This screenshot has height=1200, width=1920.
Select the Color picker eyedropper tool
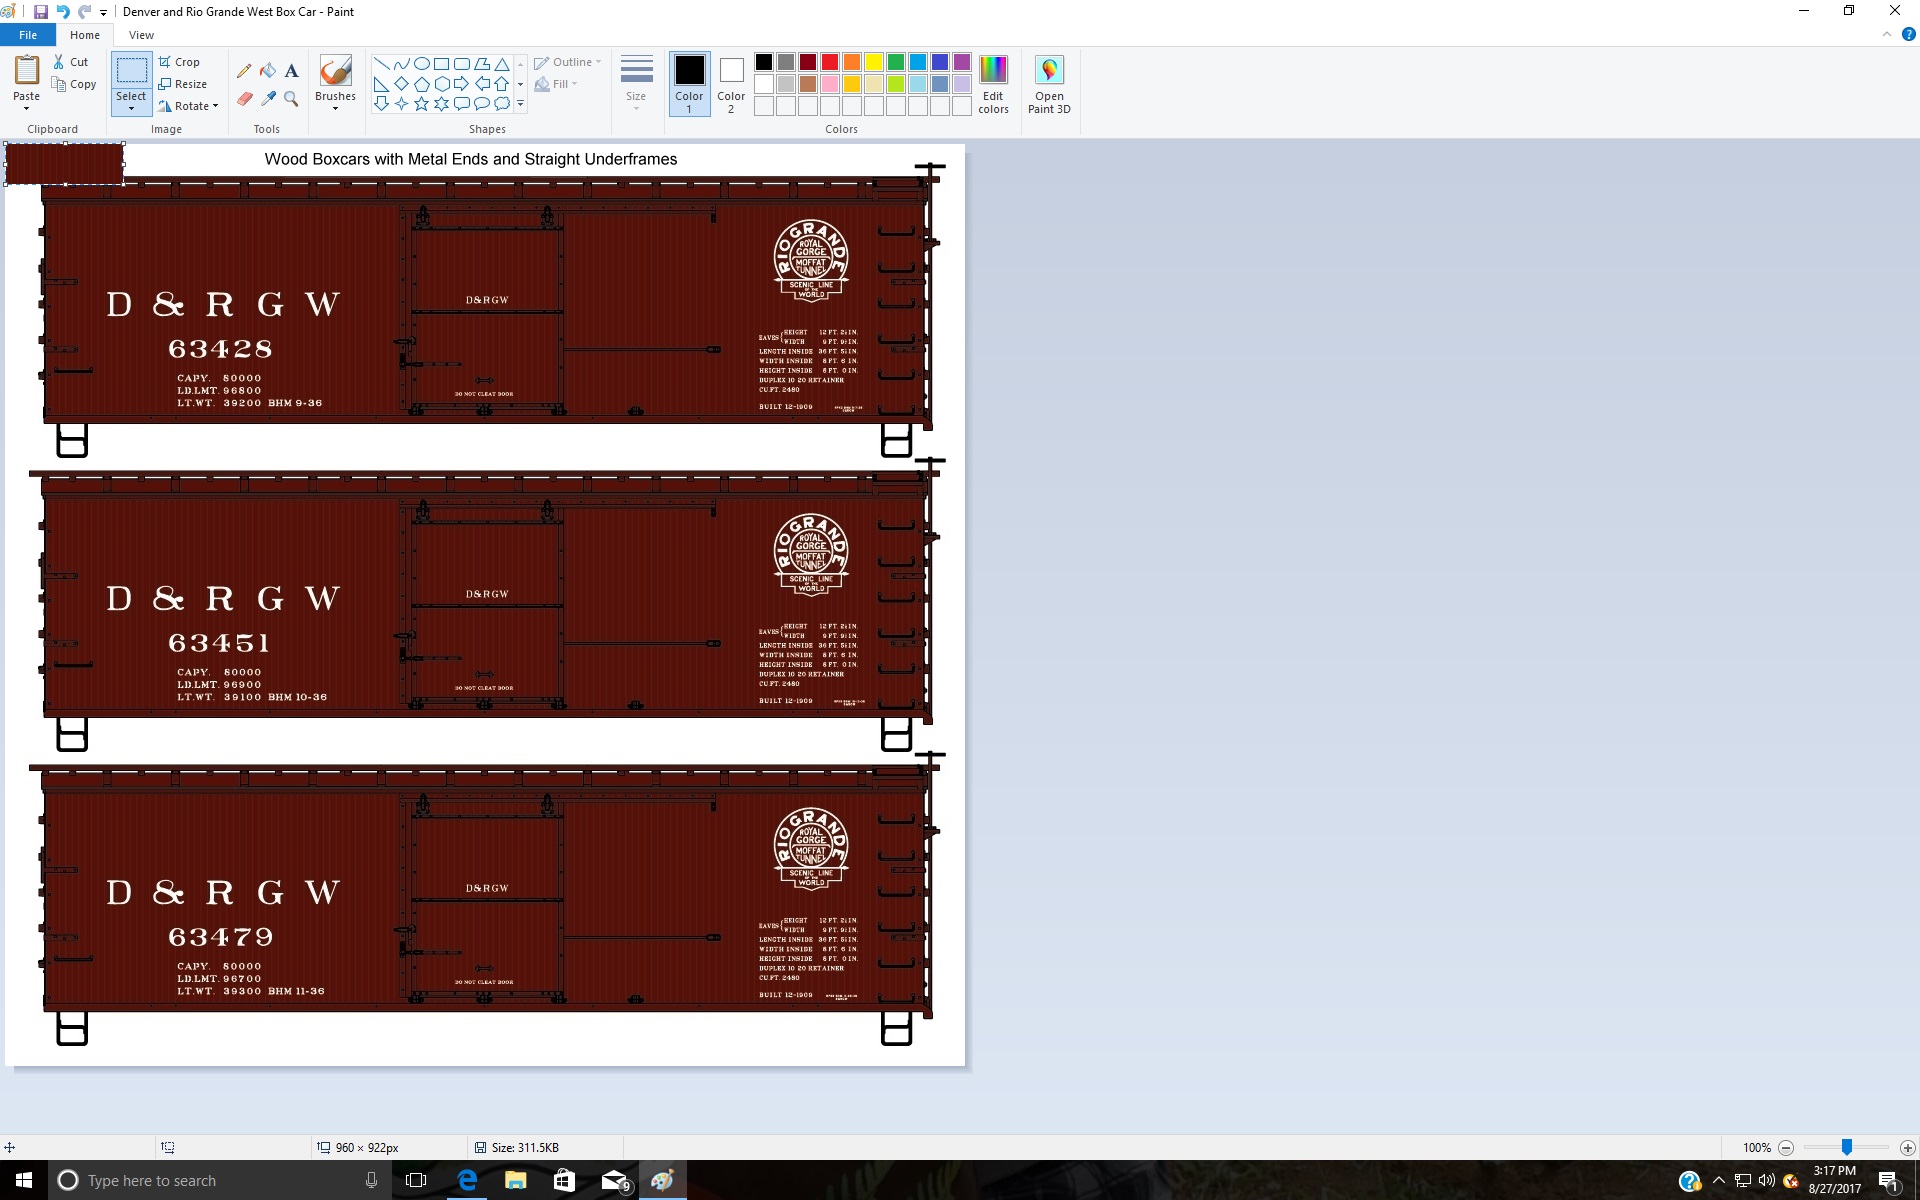[268, 99]
